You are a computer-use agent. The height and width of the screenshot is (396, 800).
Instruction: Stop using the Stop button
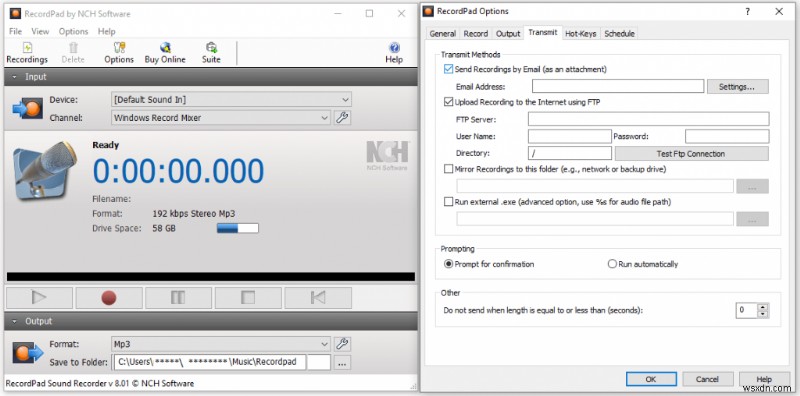tap(248, 298)
